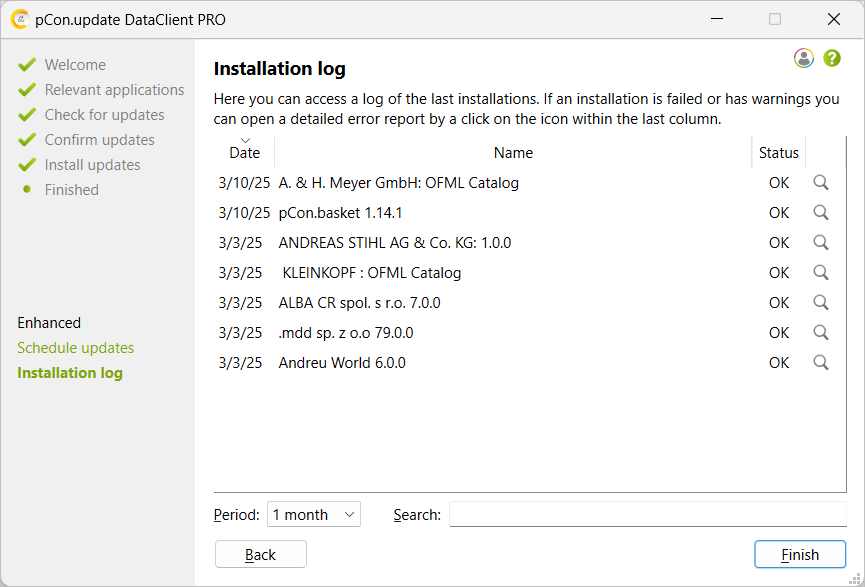Click the pCon.update app icon in title bar
Image resolution: width=865 pixels, height=587 pixels.
[19, 19]
